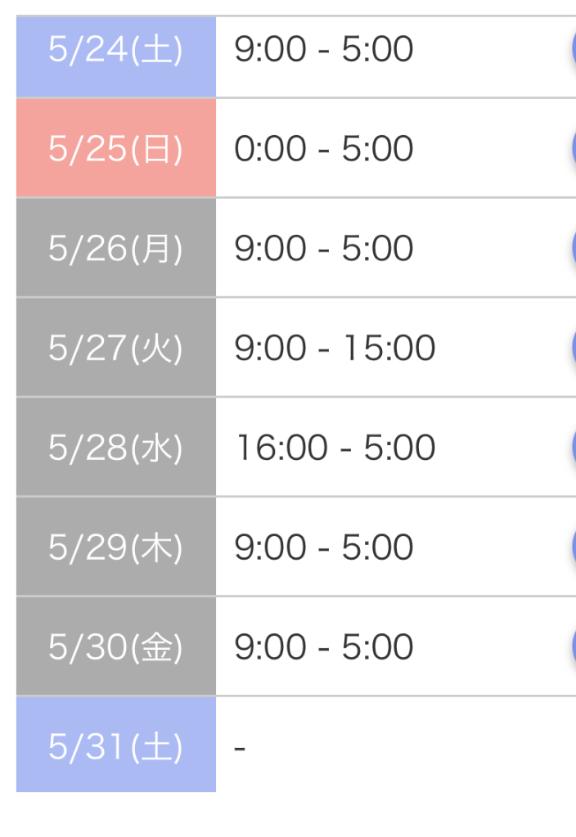
Task: Click the 0:00 - 5:00 shift time
Action: point(323,148)
